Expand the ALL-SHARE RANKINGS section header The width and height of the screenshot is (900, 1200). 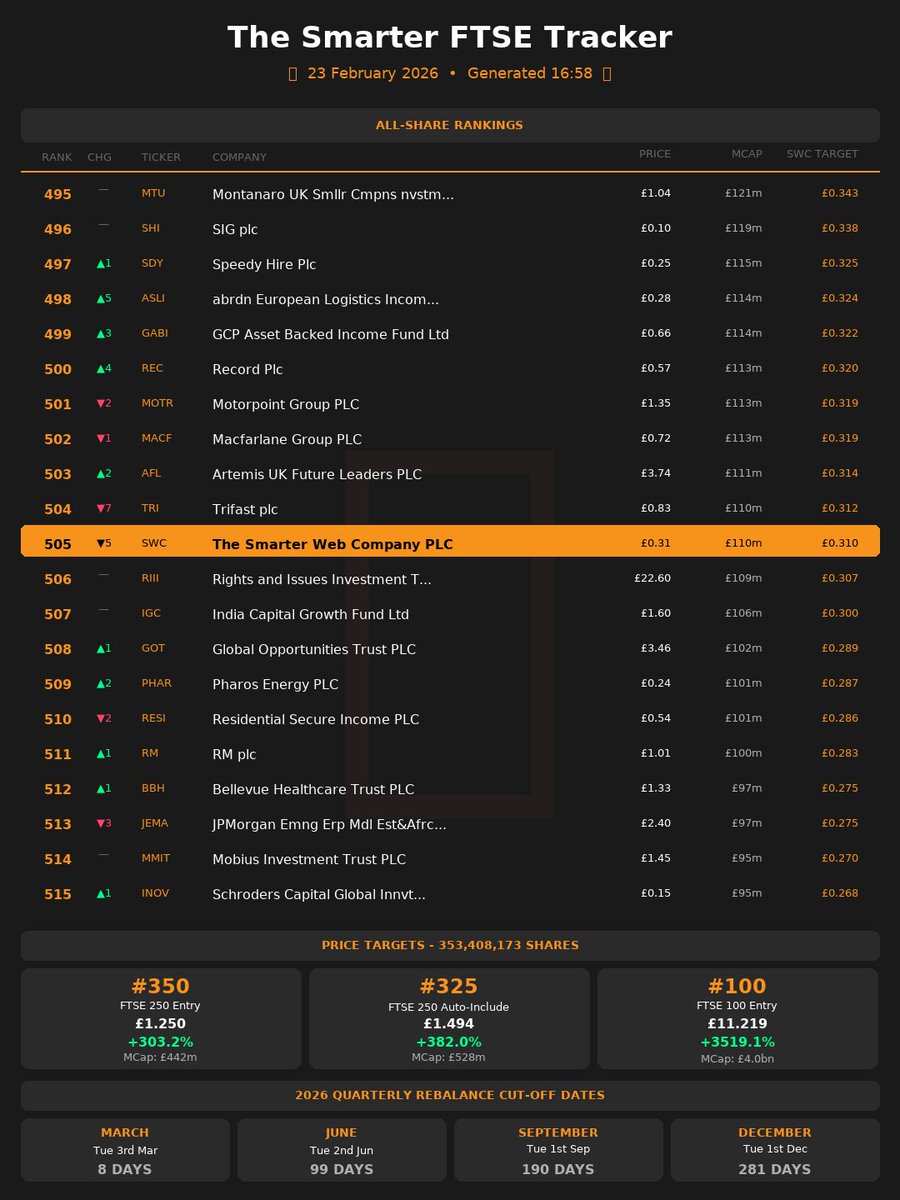pyautogui.click(x=450, y=125)
